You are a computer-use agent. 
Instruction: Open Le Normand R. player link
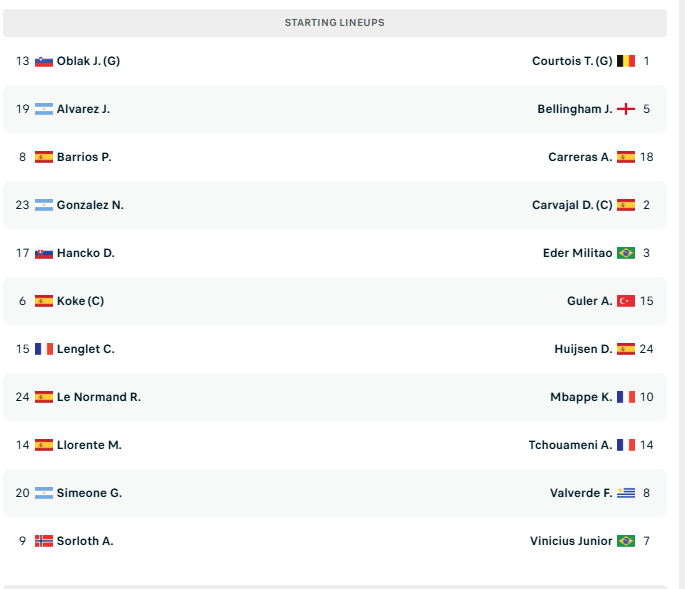click(99, 397)
